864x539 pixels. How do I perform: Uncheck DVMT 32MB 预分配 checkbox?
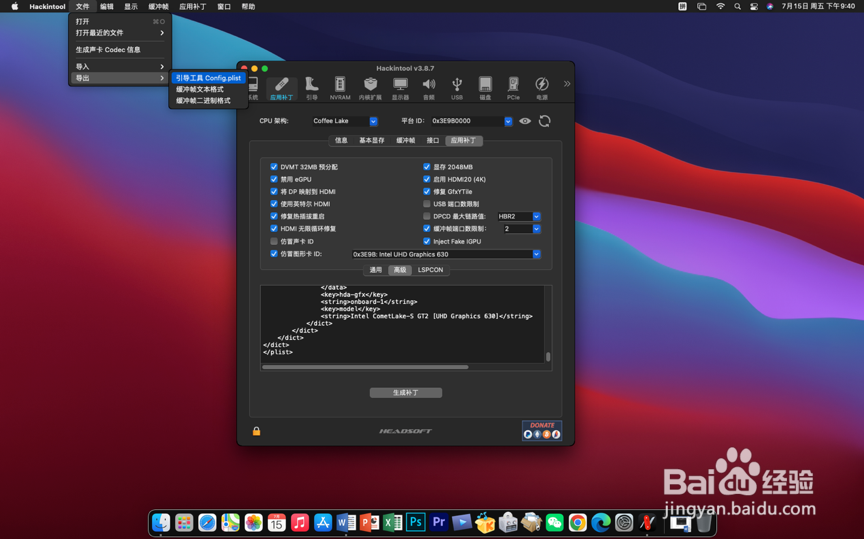[x=274, y=166]
